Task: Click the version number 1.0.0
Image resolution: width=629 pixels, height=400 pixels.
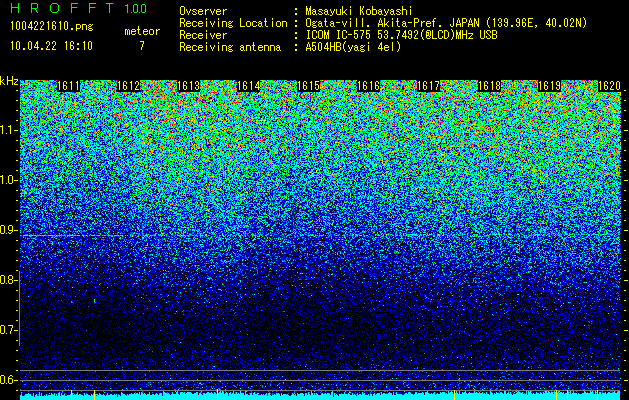Action: point(135,8)
